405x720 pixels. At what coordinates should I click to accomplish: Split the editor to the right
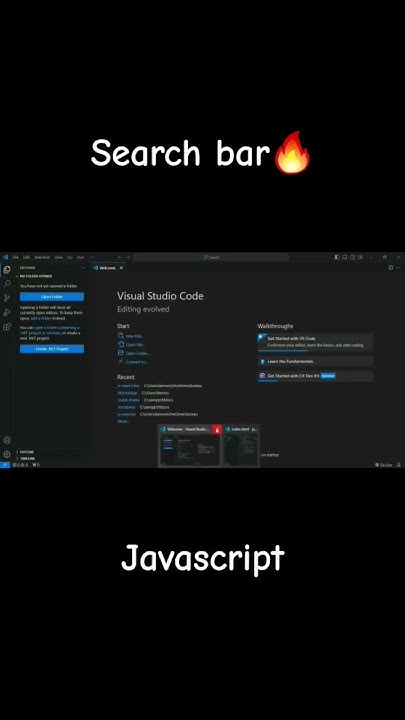tap(390, 268)
